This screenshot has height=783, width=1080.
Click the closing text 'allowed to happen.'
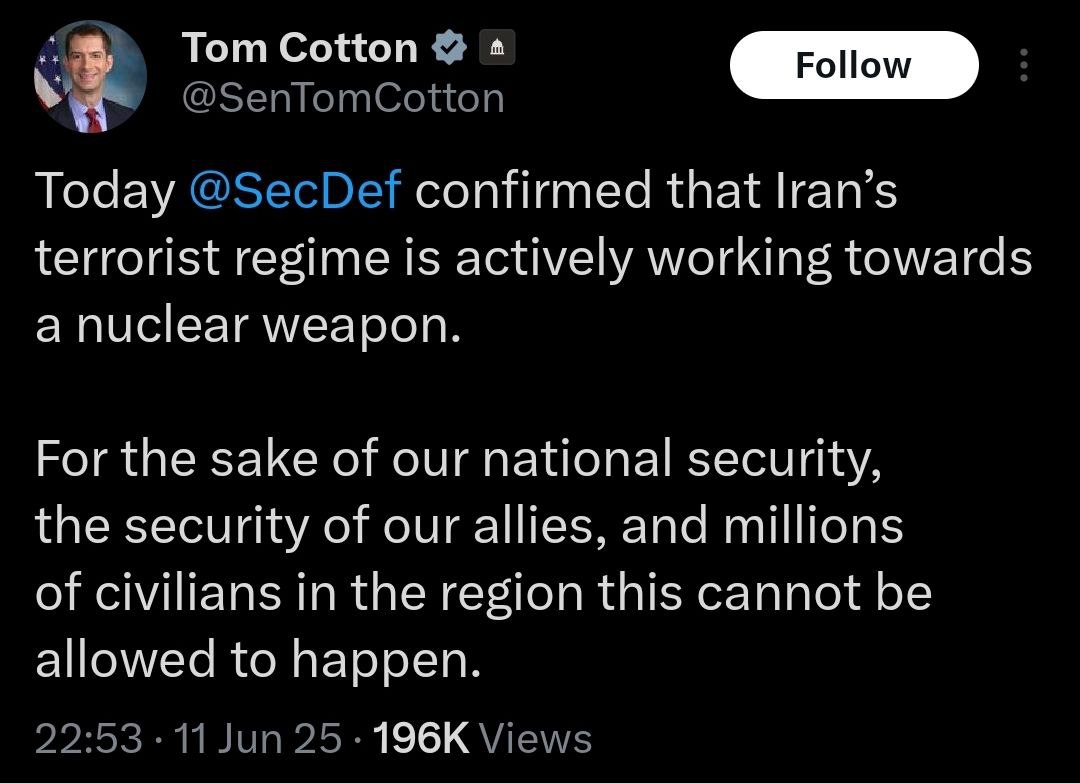[x=258, y=659]
